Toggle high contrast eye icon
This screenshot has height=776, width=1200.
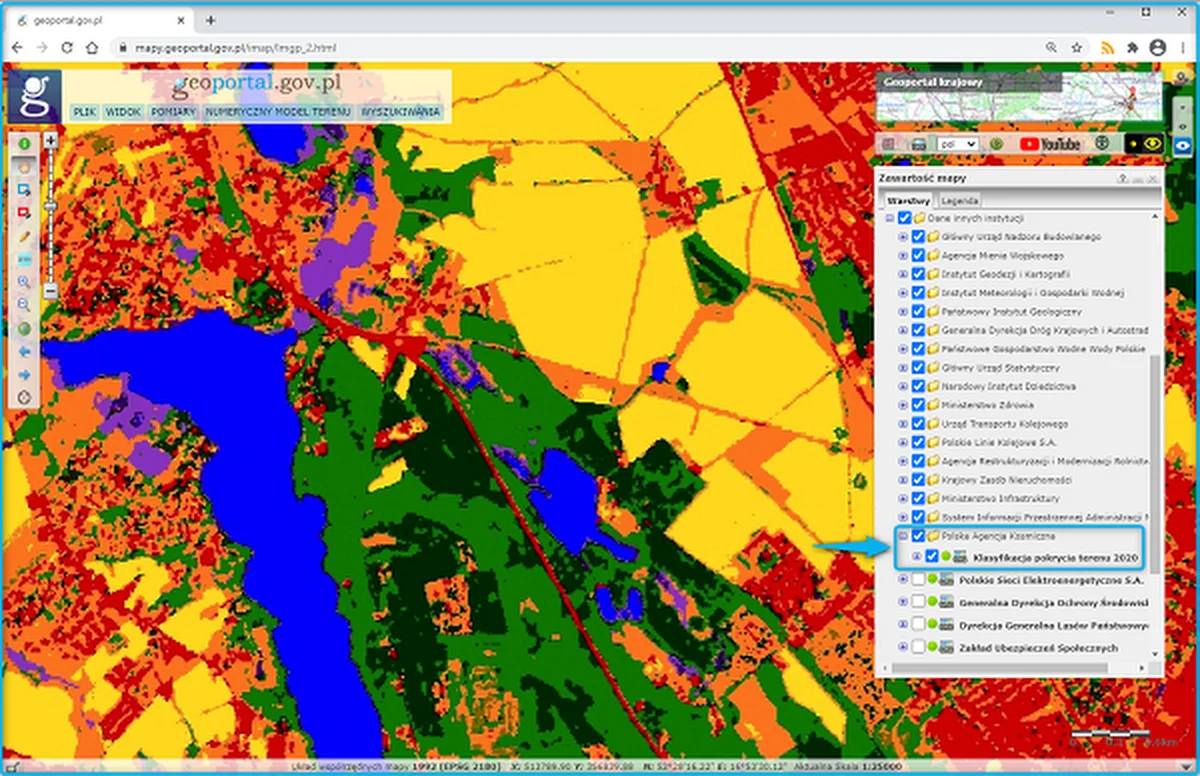(1151, 146)
